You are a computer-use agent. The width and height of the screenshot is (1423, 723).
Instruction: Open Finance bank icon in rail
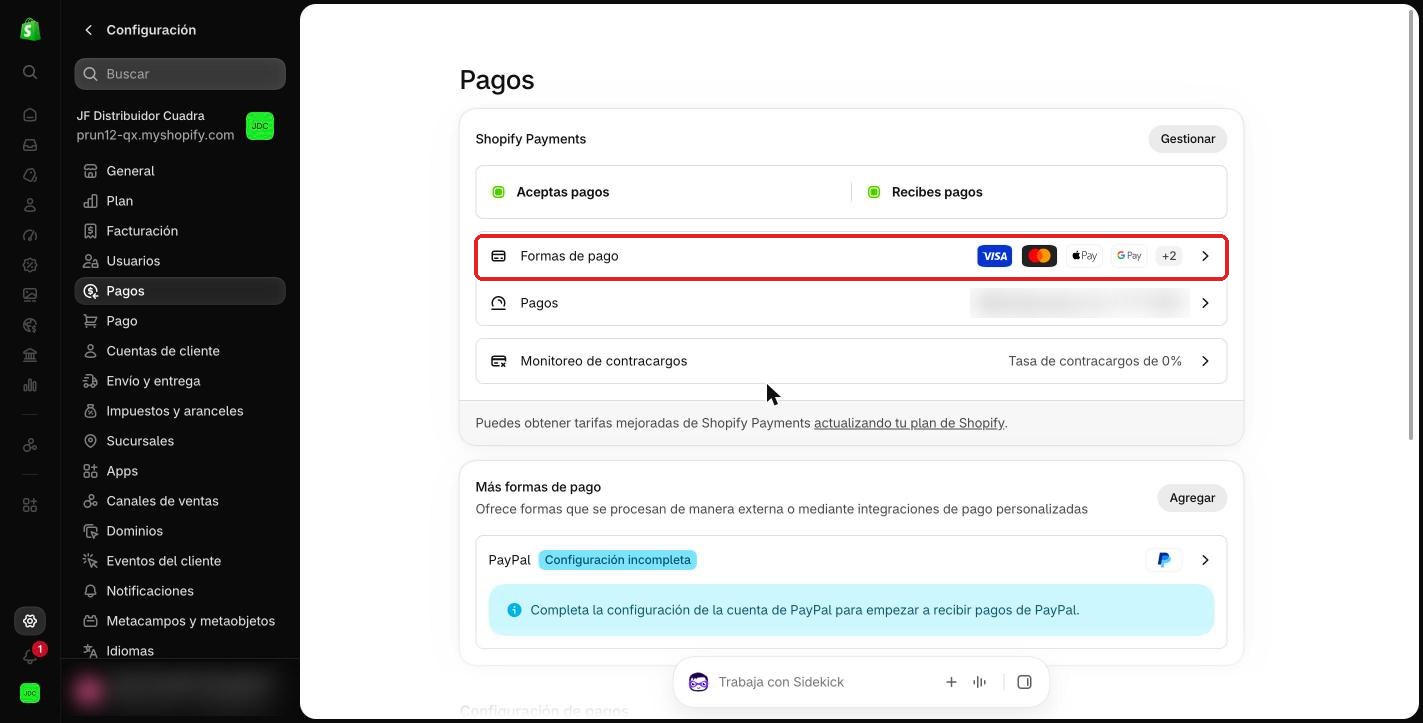click(30, 355)
